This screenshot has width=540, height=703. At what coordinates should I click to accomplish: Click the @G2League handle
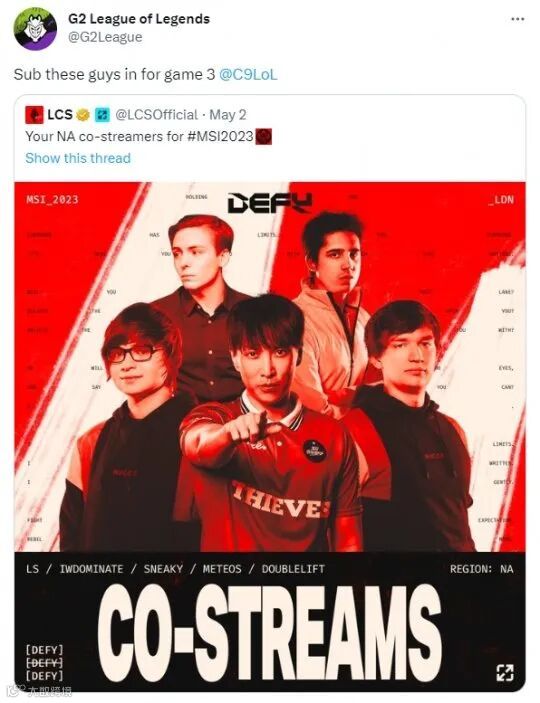[105, 37]
